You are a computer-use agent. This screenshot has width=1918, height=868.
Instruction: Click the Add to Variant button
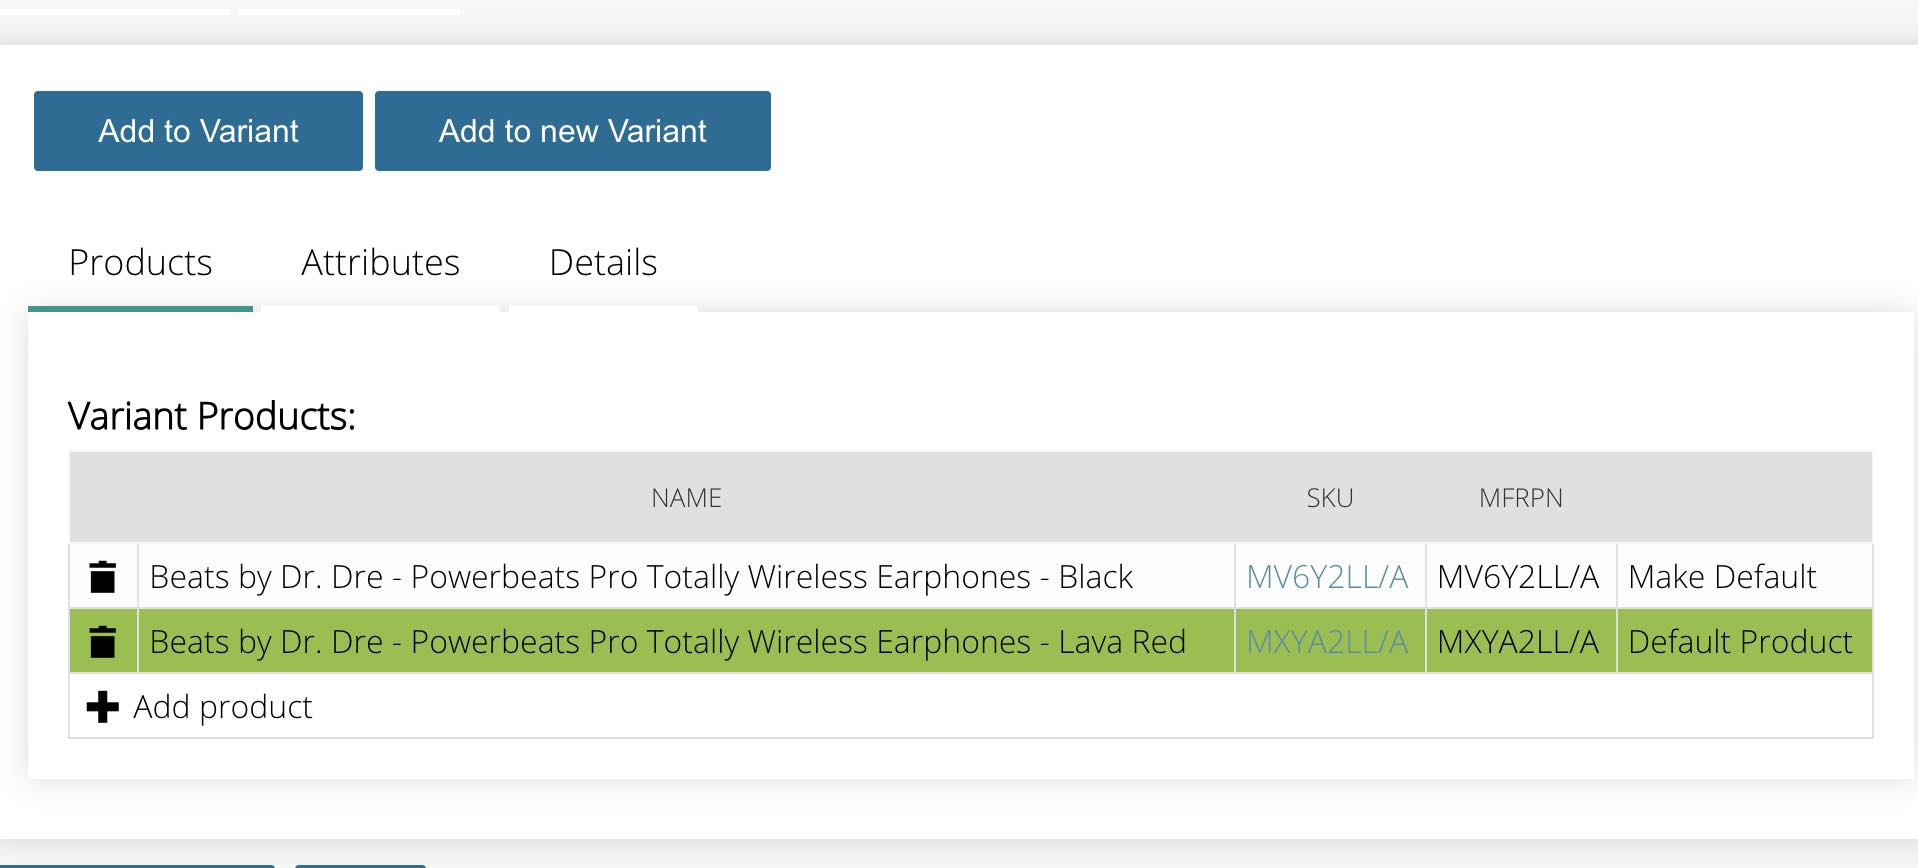(198, 131)
